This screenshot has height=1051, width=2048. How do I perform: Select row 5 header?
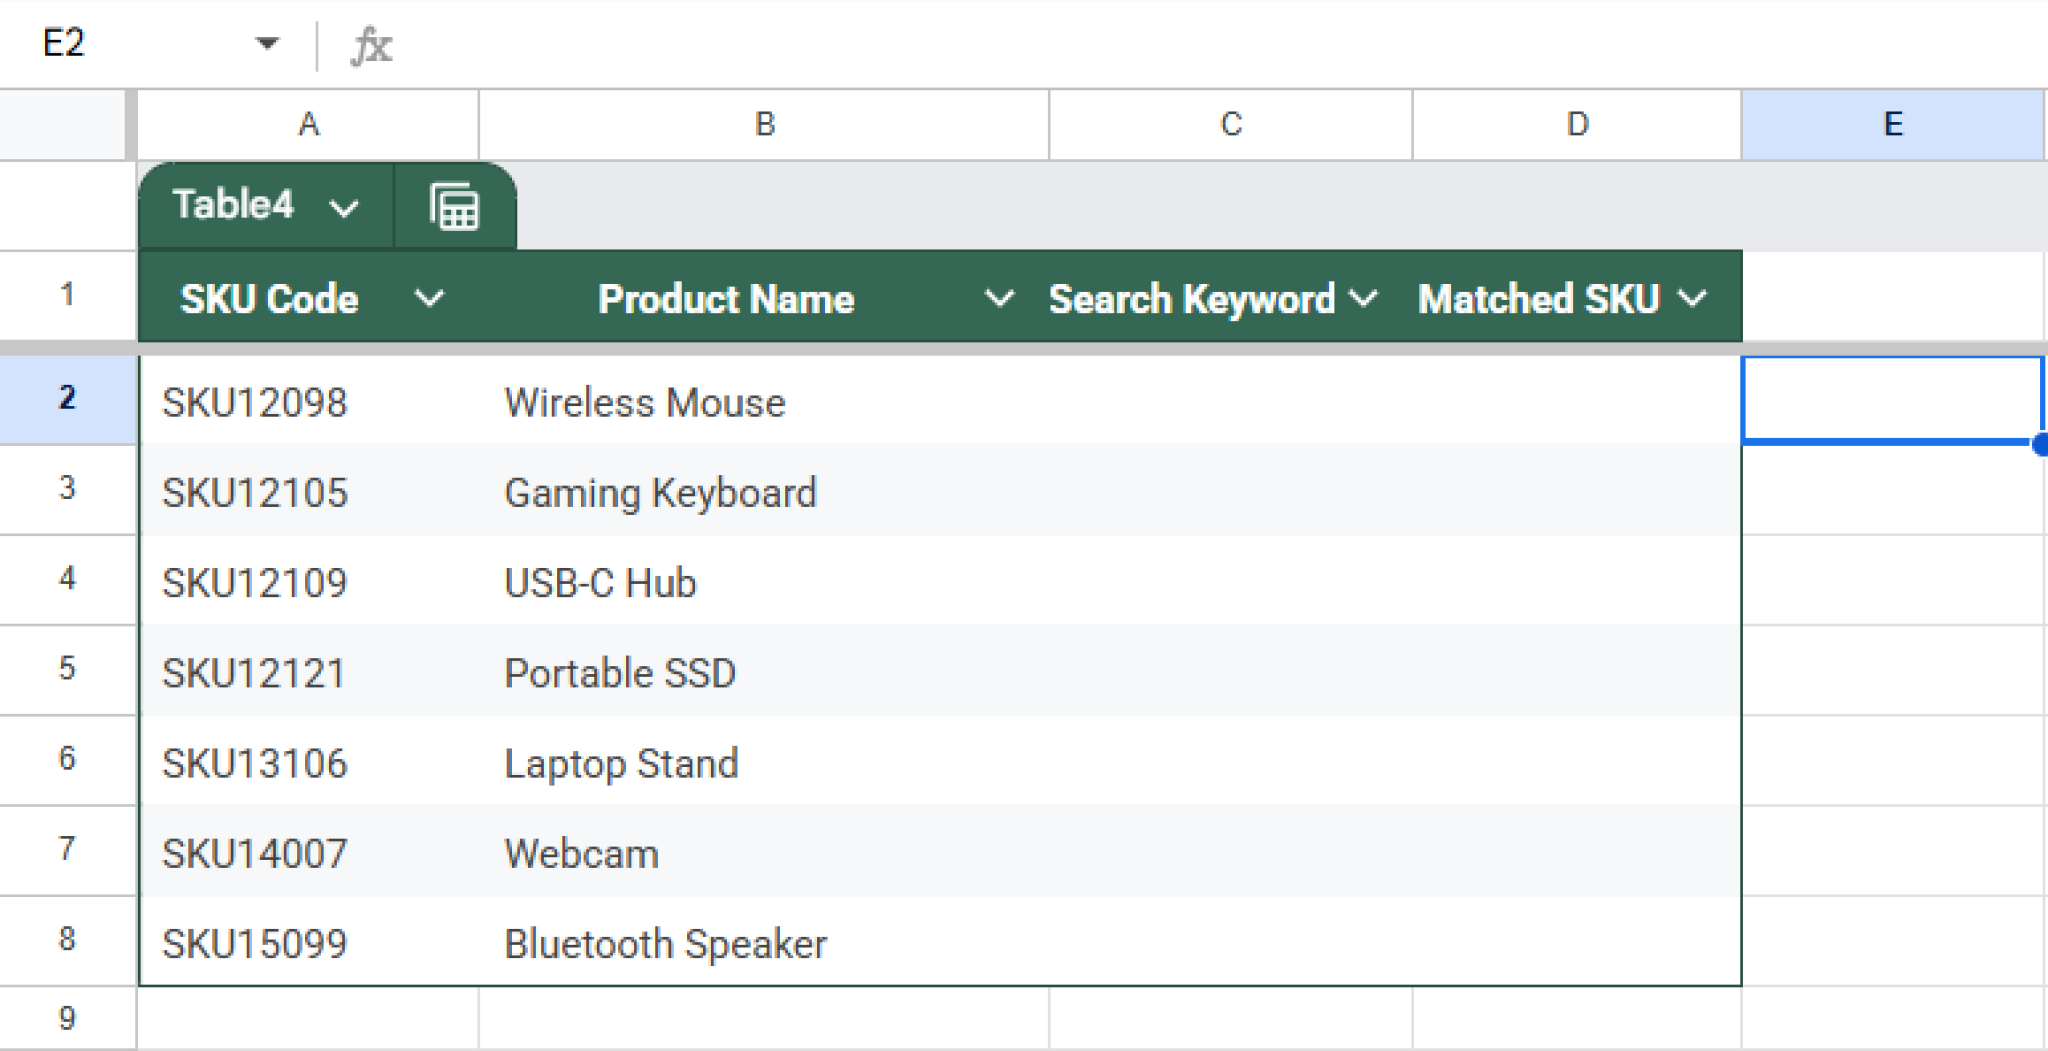[67, 668]
